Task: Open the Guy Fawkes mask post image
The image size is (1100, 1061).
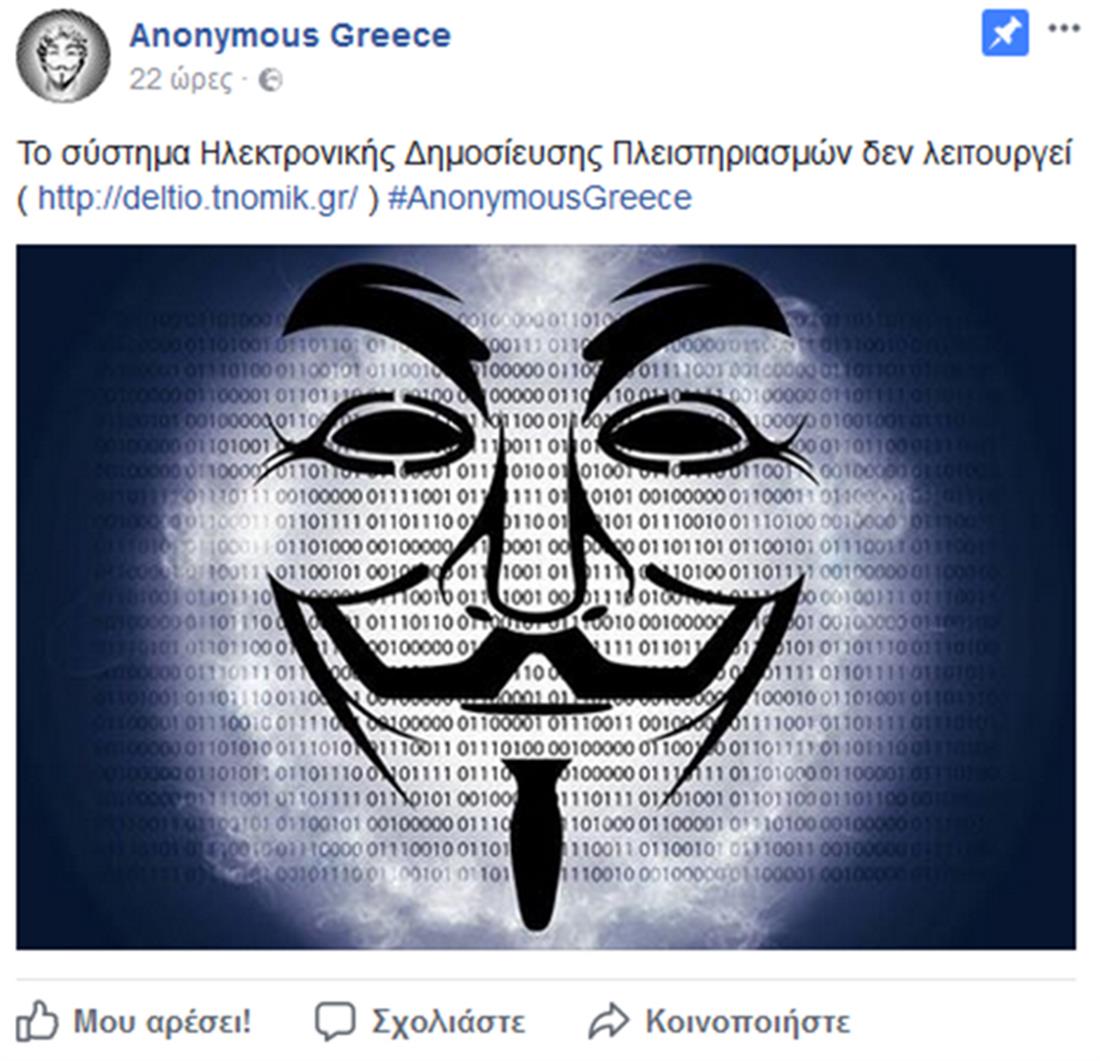Action: tap(546, 597)
